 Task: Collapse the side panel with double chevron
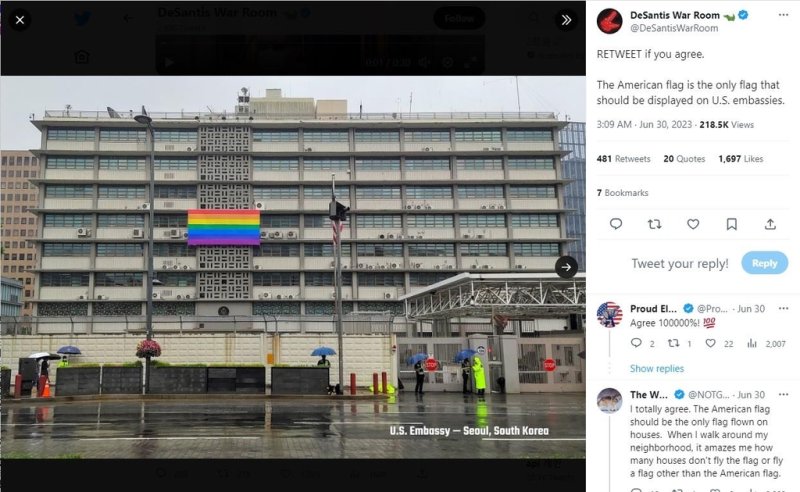click(x=566, y=20)
